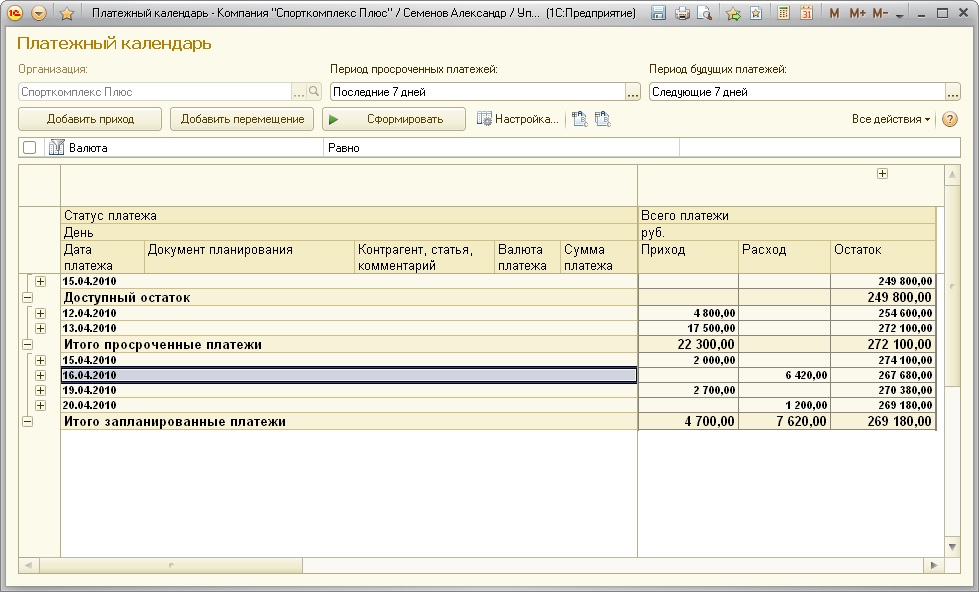Click the Сформировать button
The image size is (979, 592).
coord(394,119)
